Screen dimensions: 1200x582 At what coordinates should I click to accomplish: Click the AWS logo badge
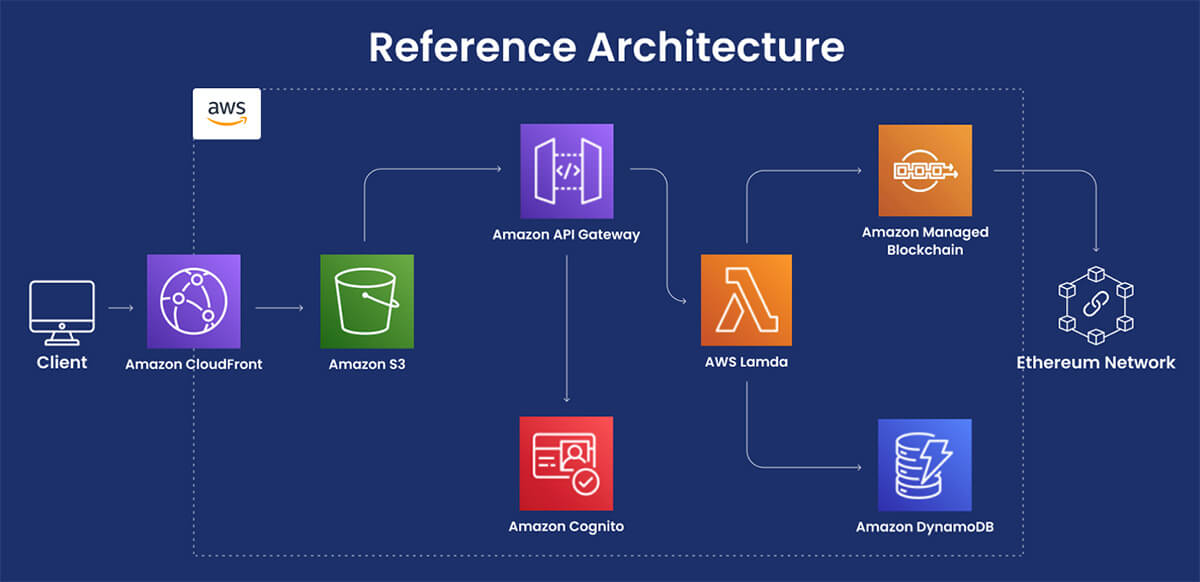pos(227,113)
